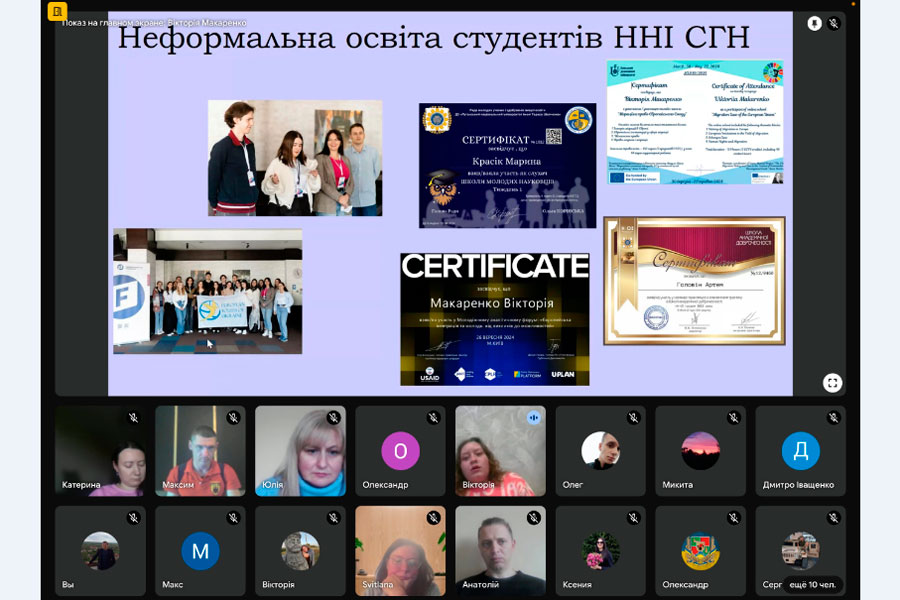
Task: Click the mute icon on Олег's tile
Action: tap(634, 418)
